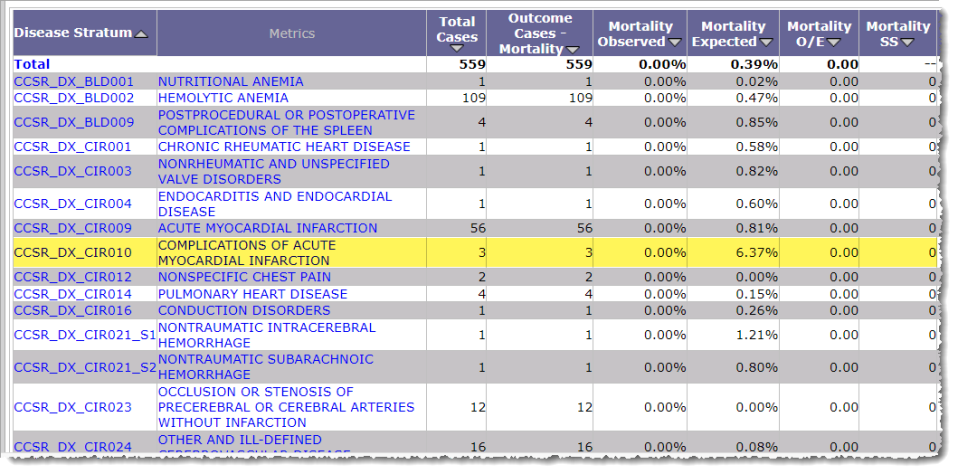Select the NONTRAUMATIC INTRACEREBRAL HEMORRHAGE link

[x=266, y=334]
